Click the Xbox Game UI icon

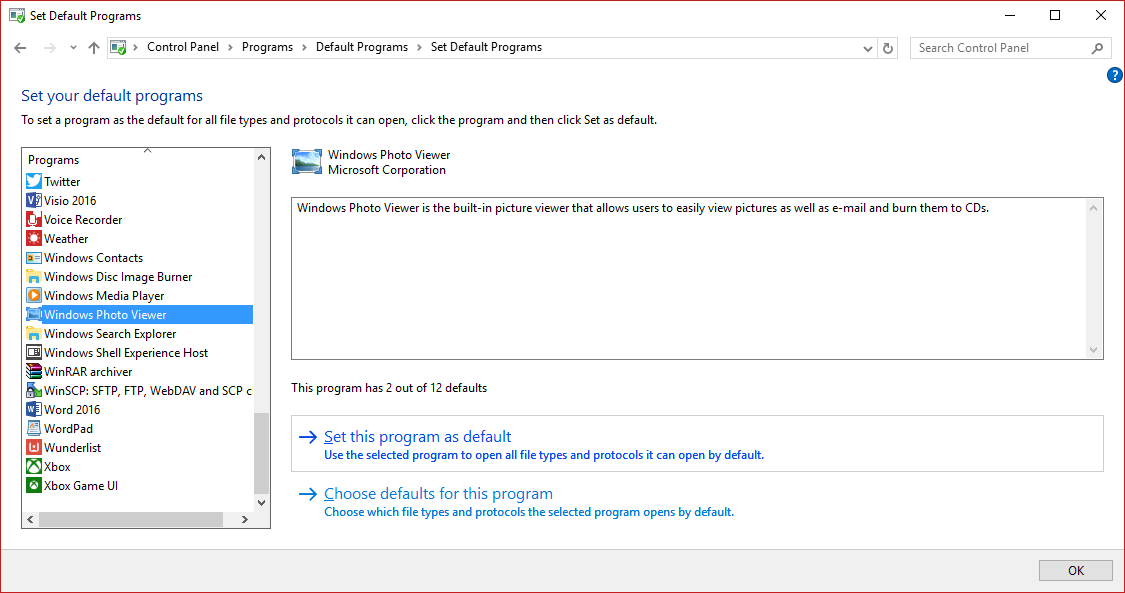coord(34,485)
